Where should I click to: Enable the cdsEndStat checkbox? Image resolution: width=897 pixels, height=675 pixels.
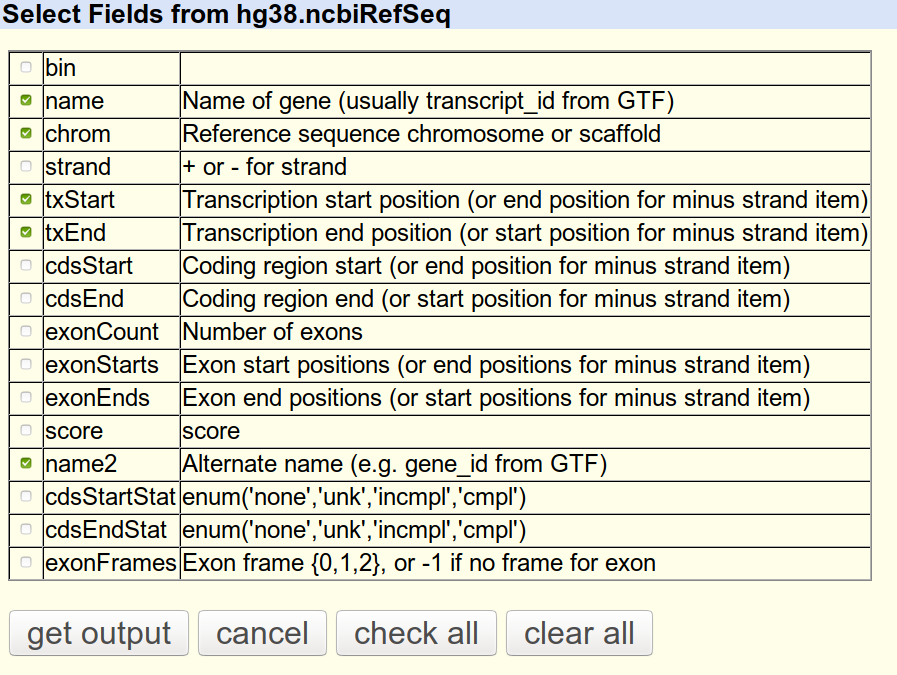(26, 530)
